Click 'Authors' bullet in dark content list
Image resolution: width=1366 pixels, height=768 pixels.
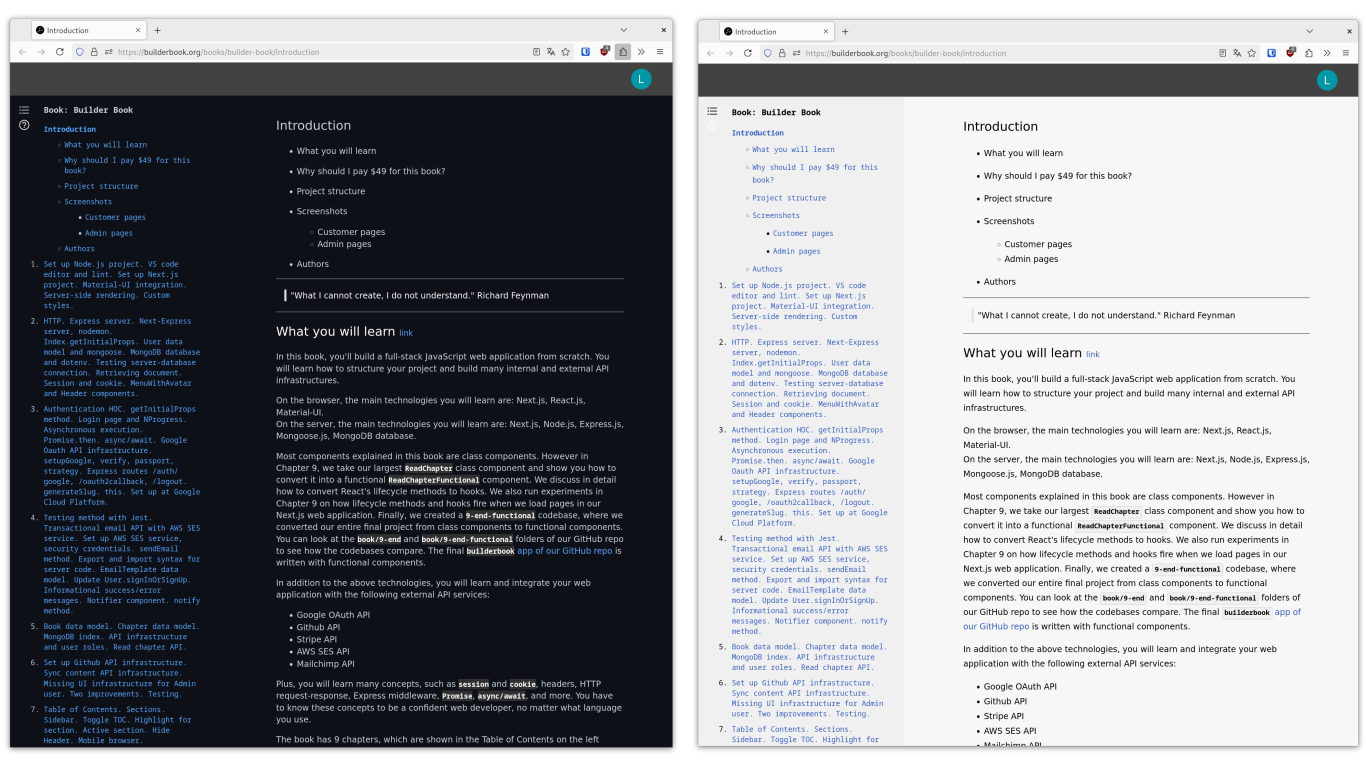(x=313, y=264)
